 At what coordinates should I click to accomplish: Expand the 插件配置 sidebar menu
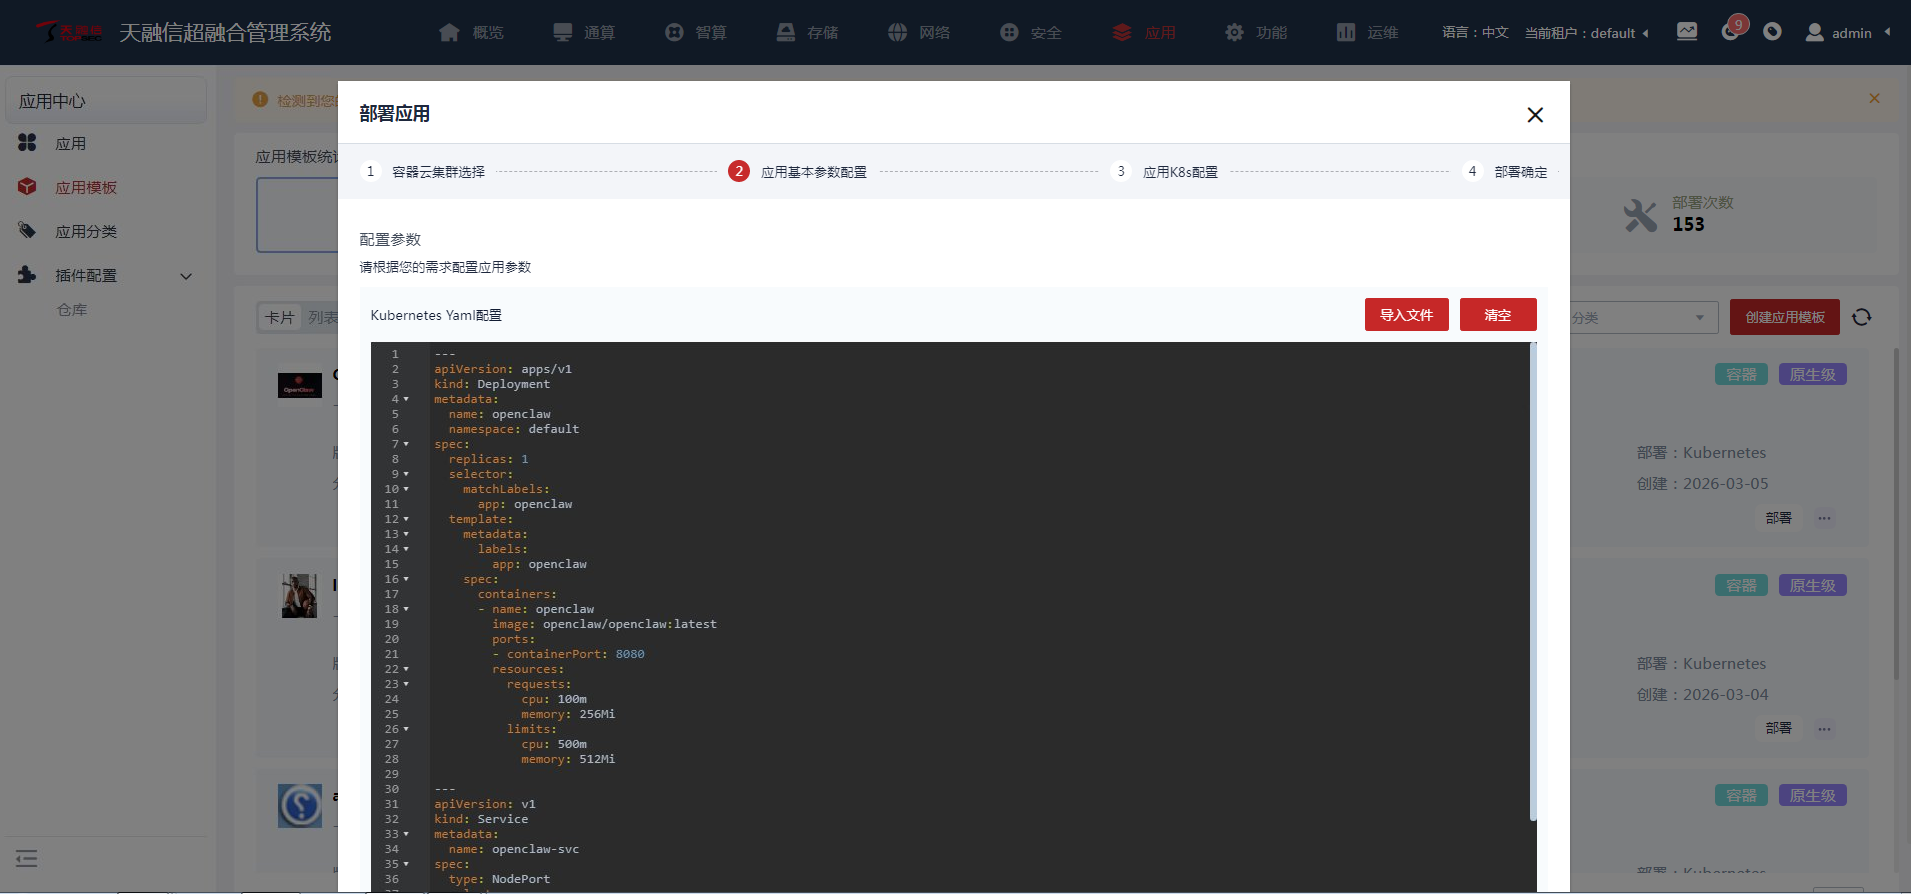coord(186,276)
